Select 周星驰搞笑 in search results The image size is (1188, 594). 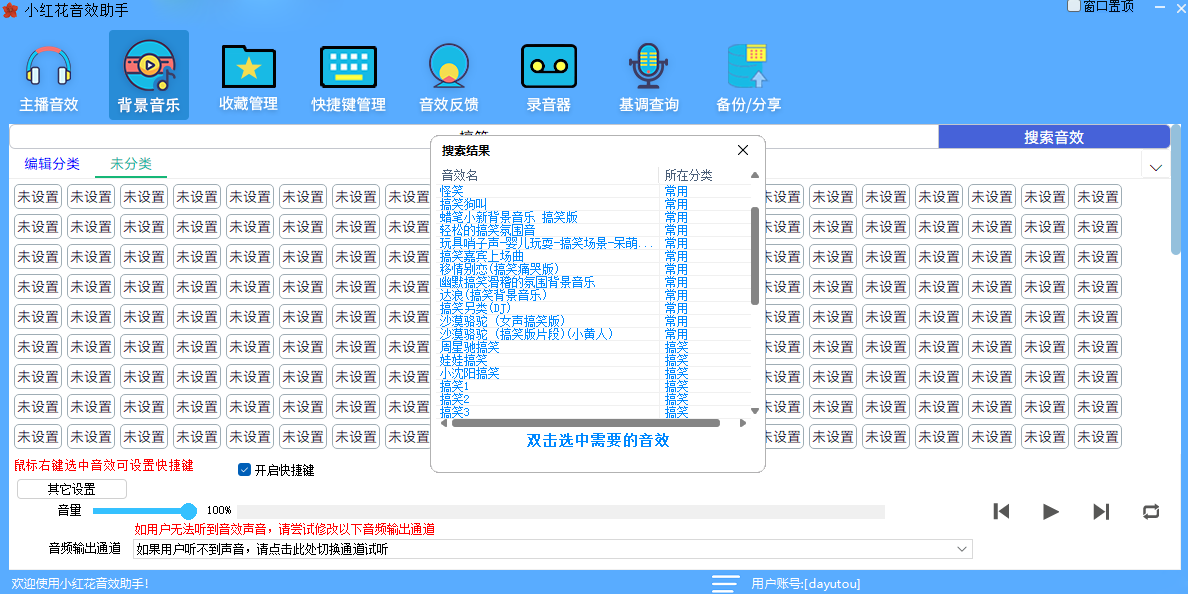470,347
